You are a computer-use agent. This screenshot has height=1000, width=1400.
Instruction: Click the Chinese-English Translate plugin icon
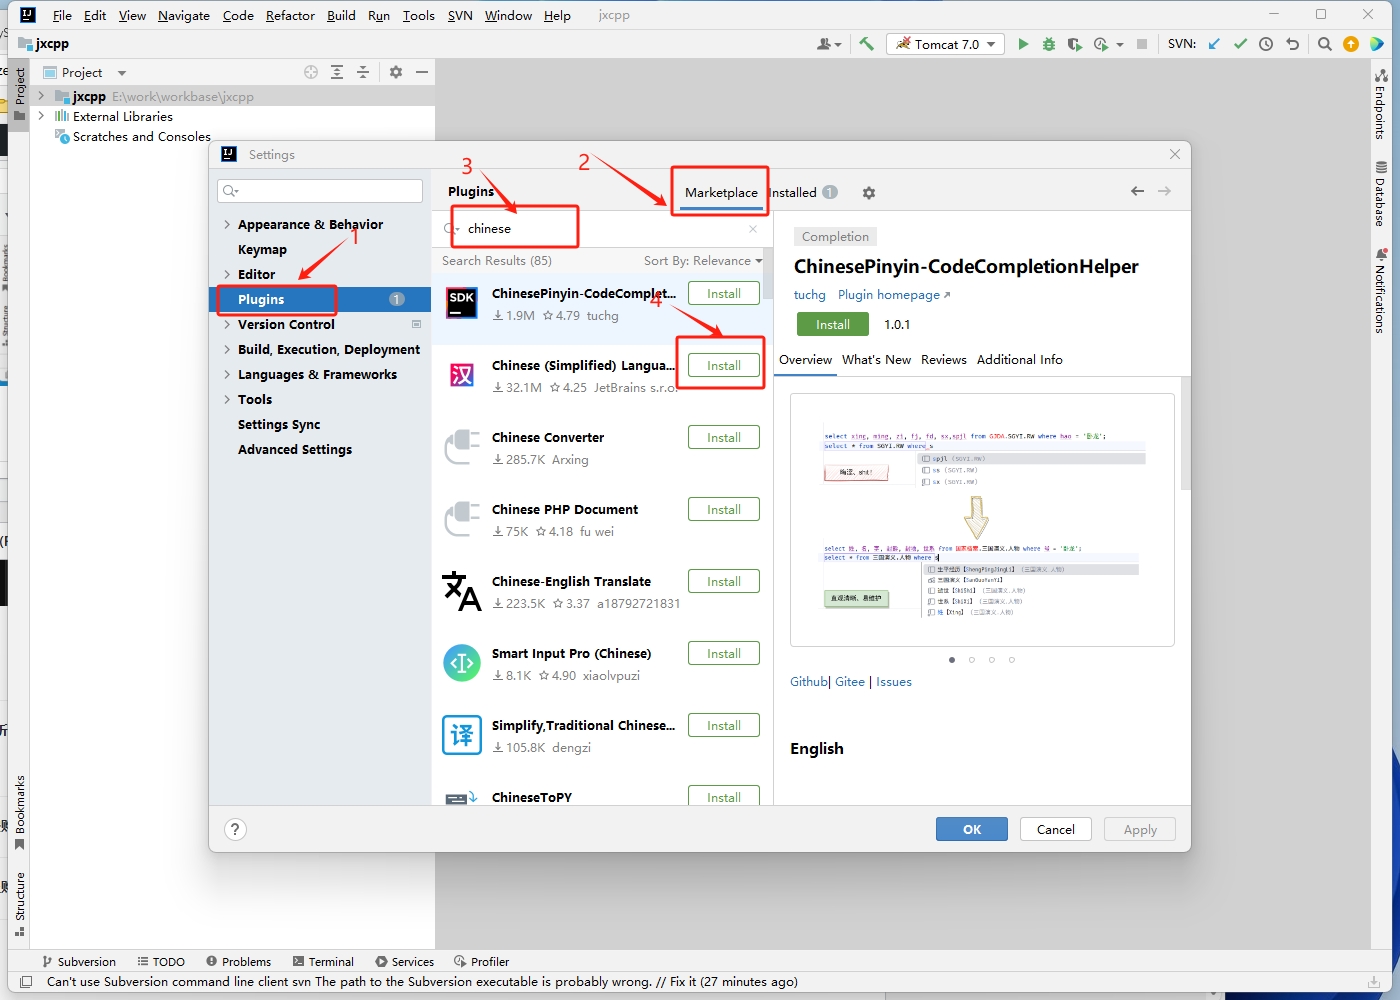(x=462, y=591)
